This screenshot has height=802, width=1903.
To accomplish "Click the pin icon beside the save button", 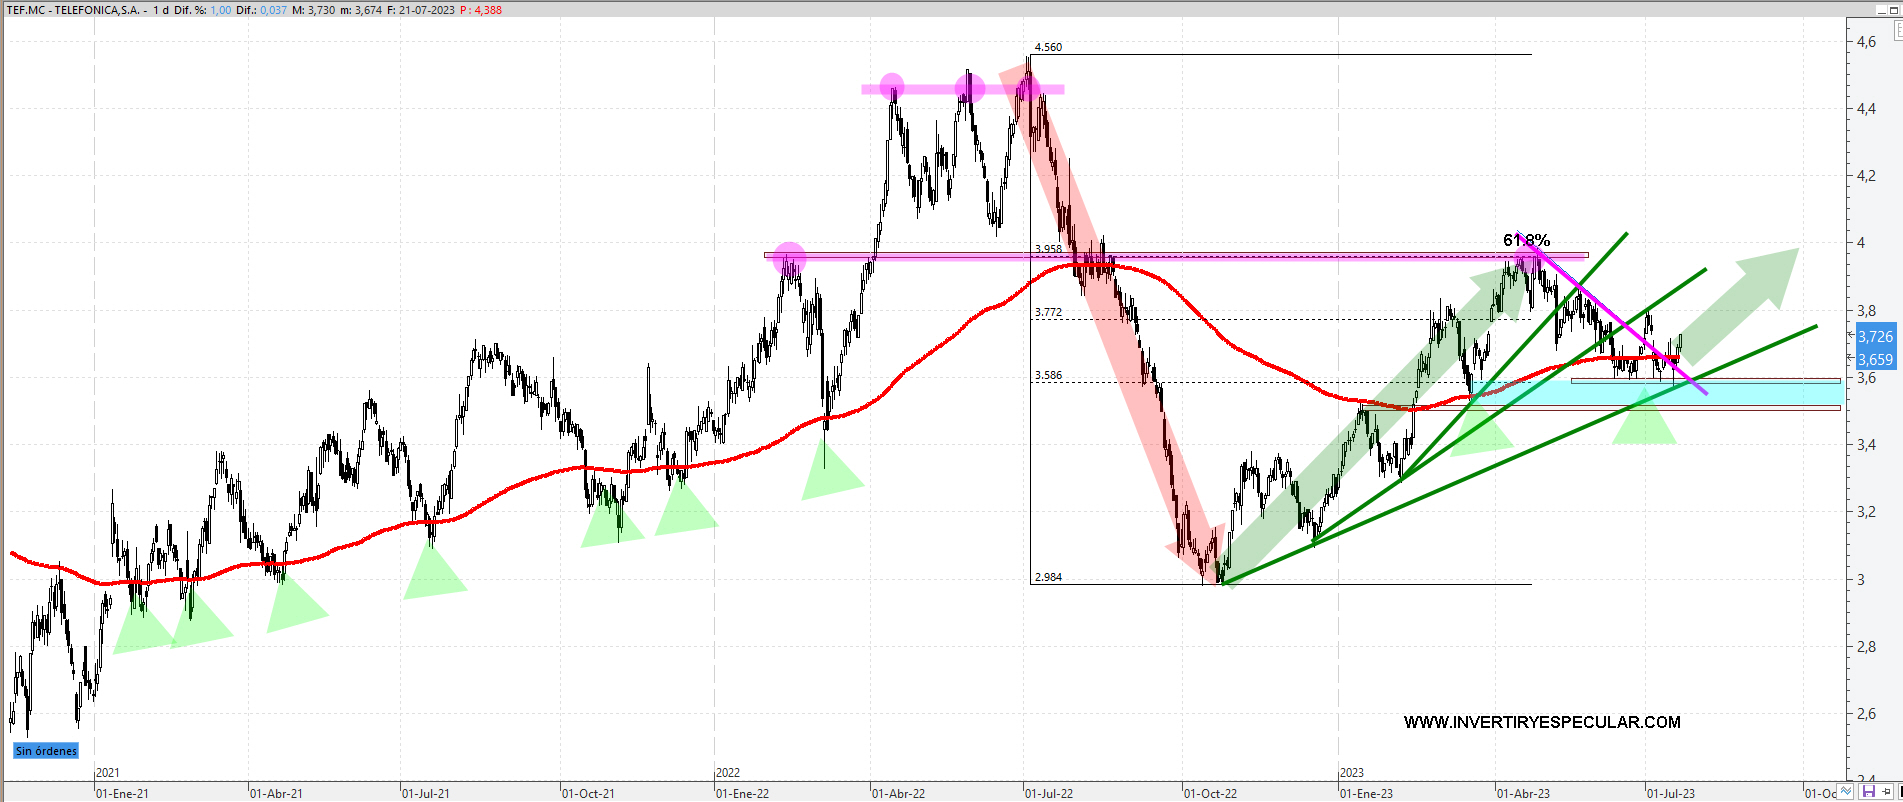I will tap(1886, 792).
